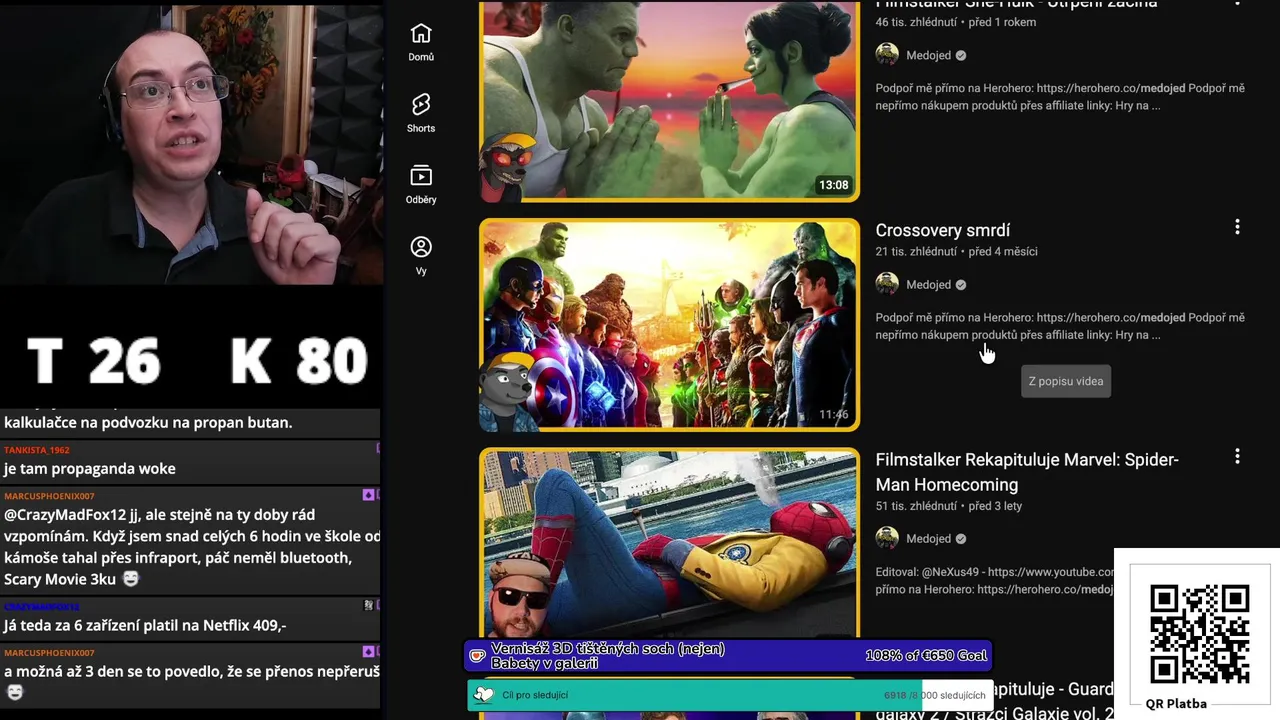Image resolution: width=1280 pixels, height=720 pixels.
Task: Open Filmstalker Rekapituluje Marvel: Spider-Man Homecoming title
Action: (1027, 472)
